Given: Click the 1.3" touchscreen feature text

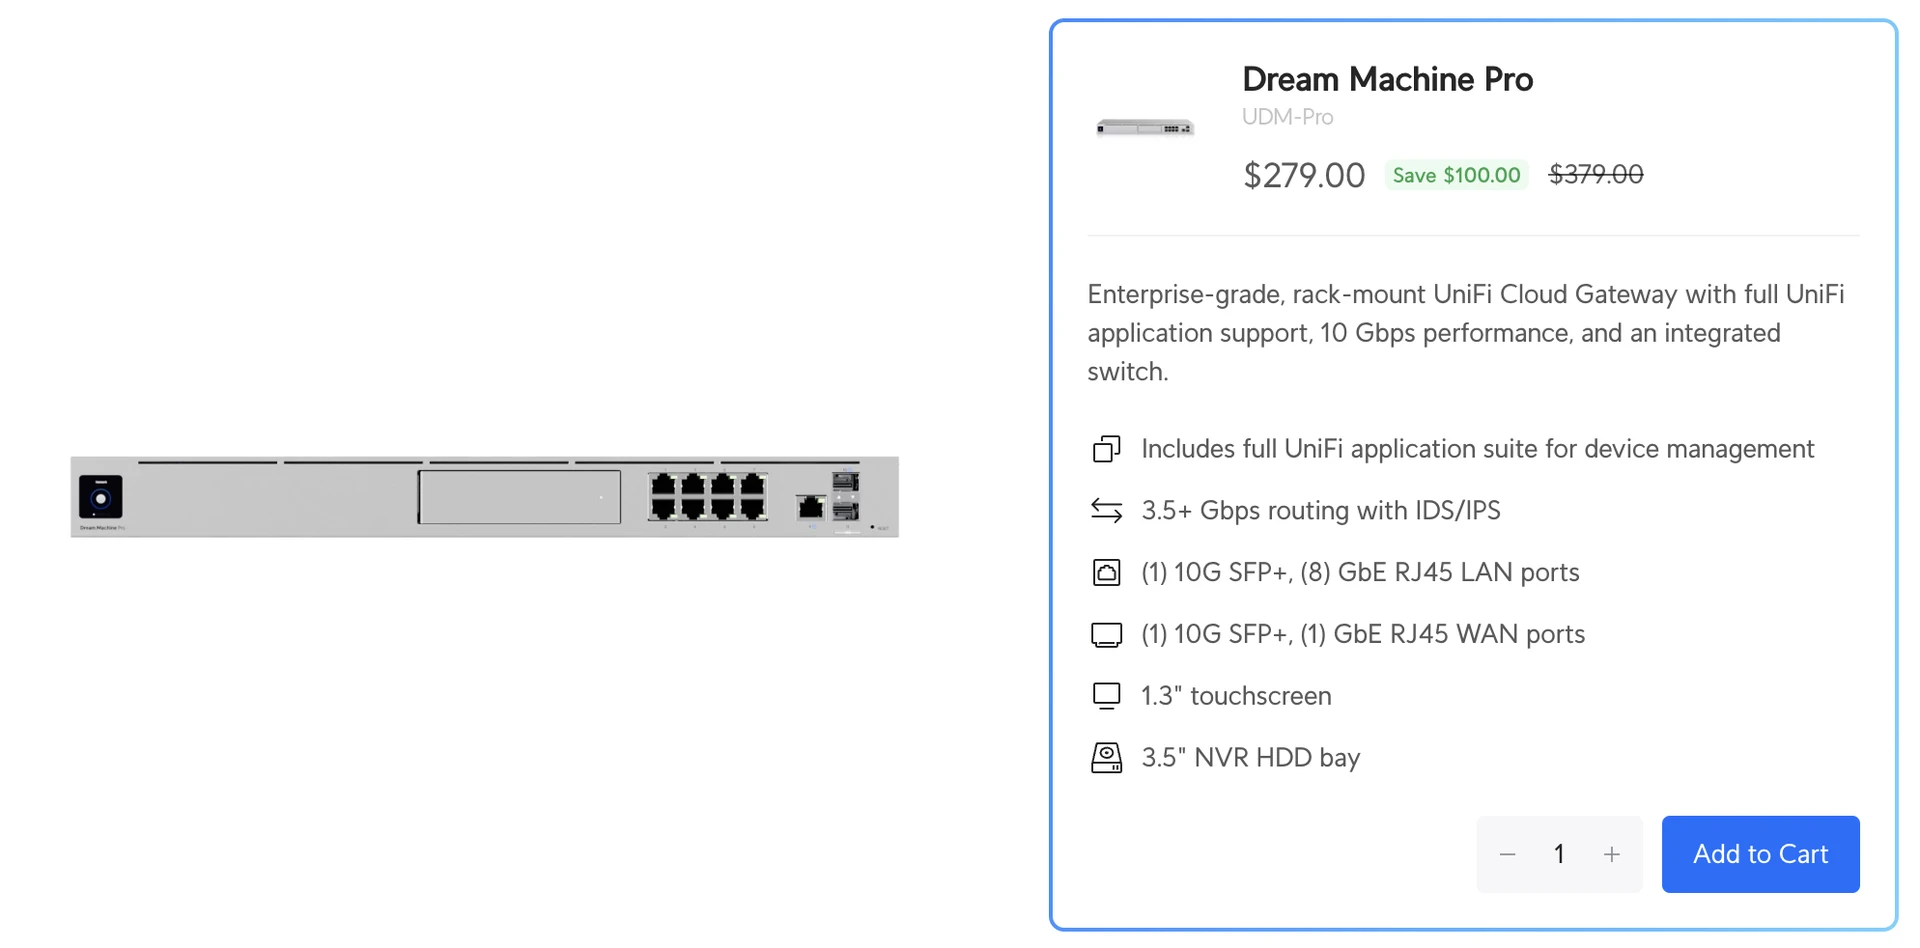Looking at the screenshot, I should click(x=1237, y=695).
